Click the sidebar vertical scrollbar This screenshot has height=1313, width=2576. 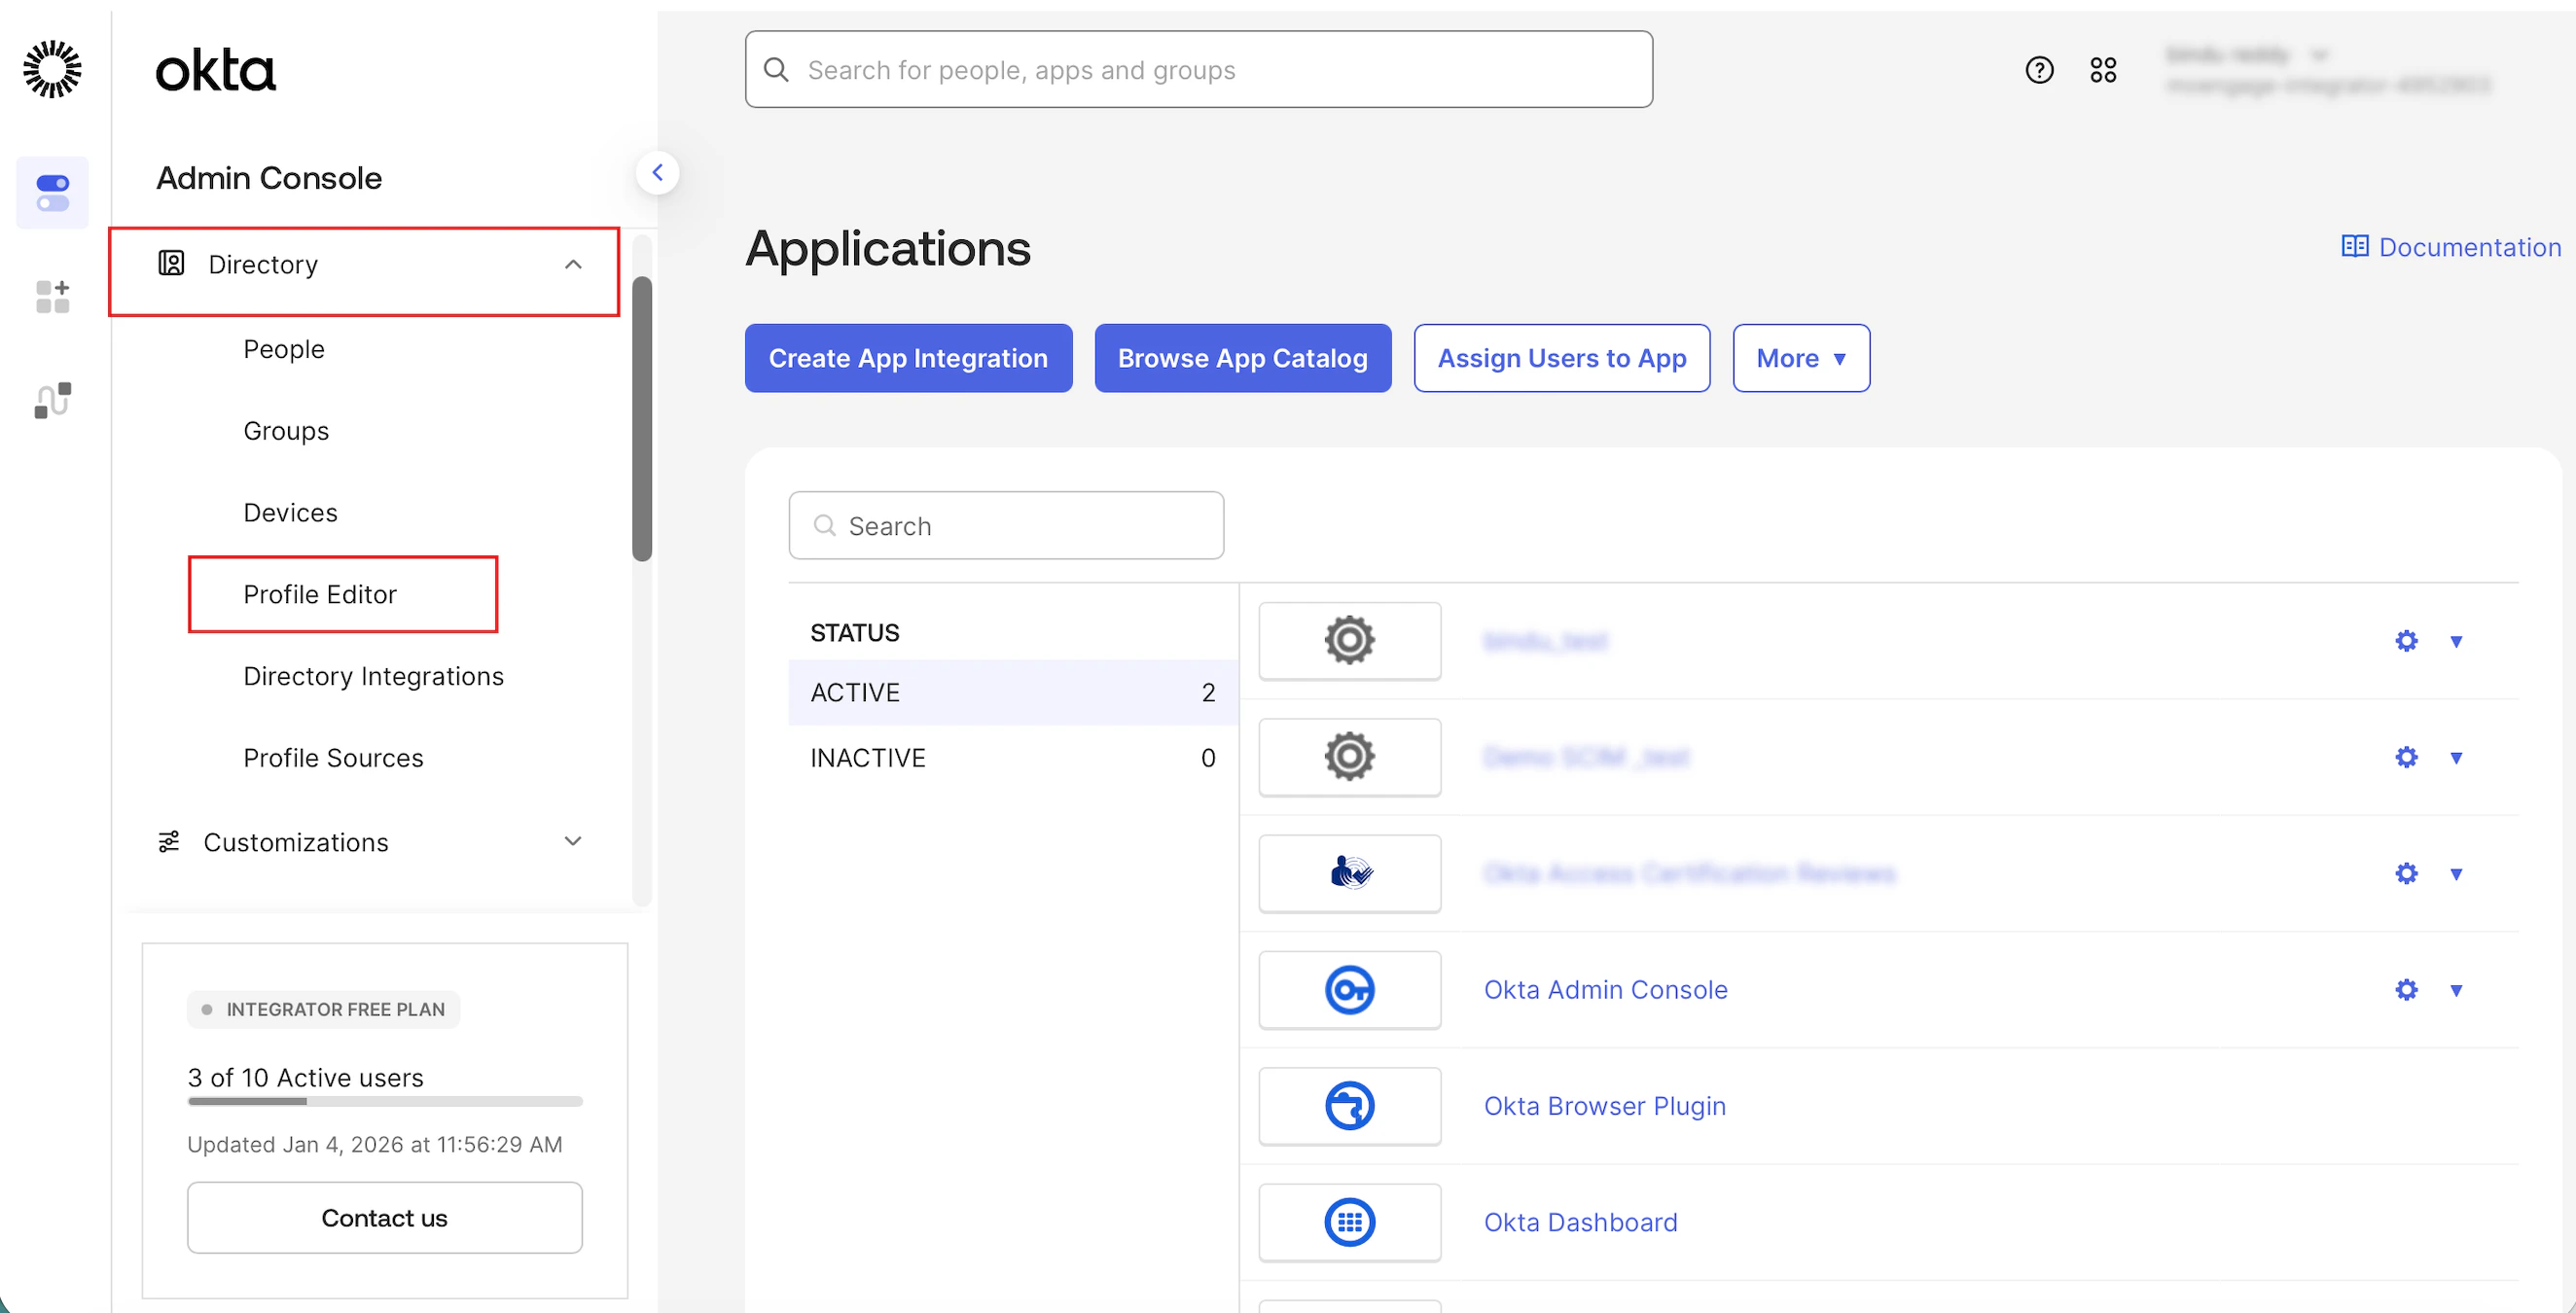click(x=642, y=418)
